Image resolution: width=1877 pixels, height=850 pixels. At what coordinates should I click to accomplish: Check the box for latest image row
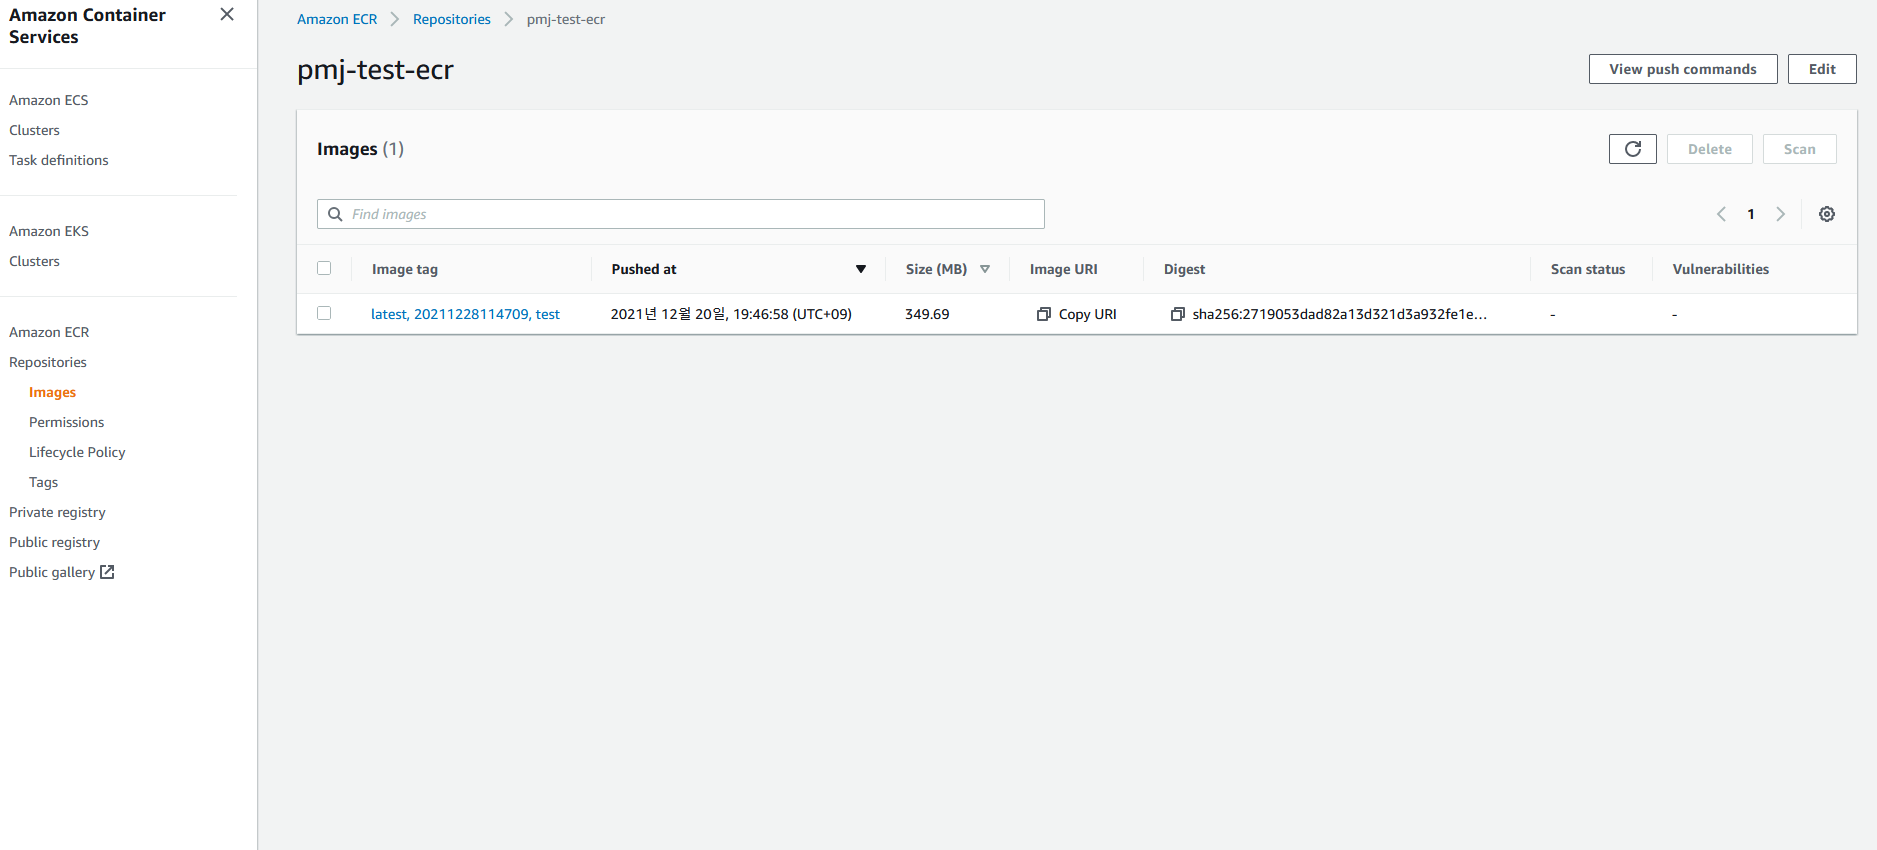[x=324, y=313]
